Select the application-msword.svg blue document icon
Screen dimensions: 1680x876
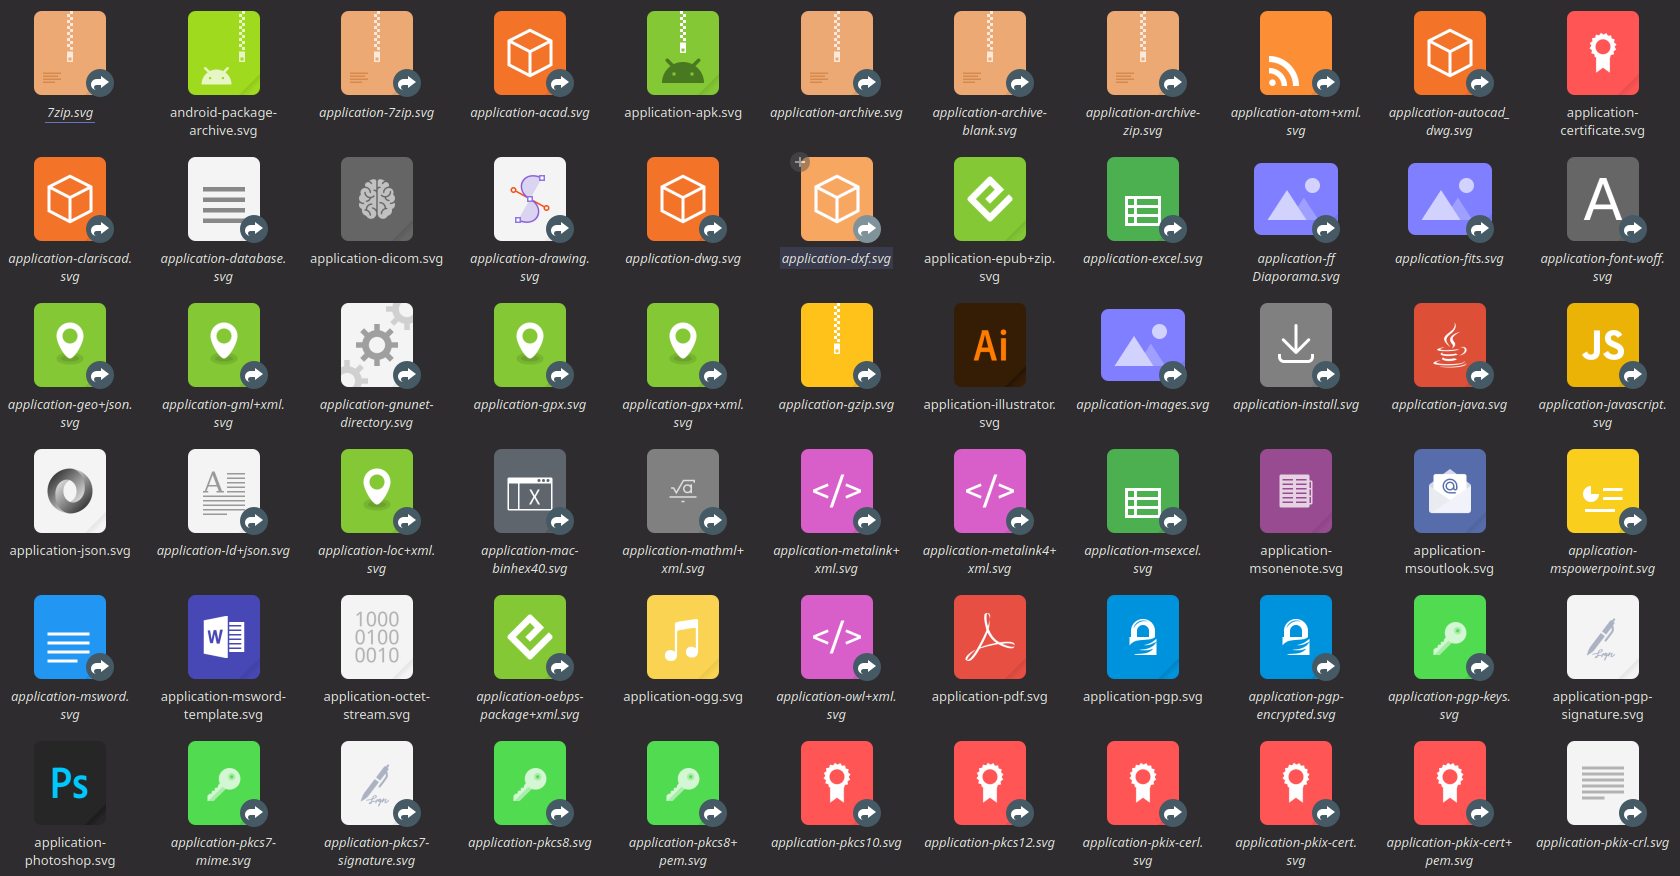(x=70, y=637)
